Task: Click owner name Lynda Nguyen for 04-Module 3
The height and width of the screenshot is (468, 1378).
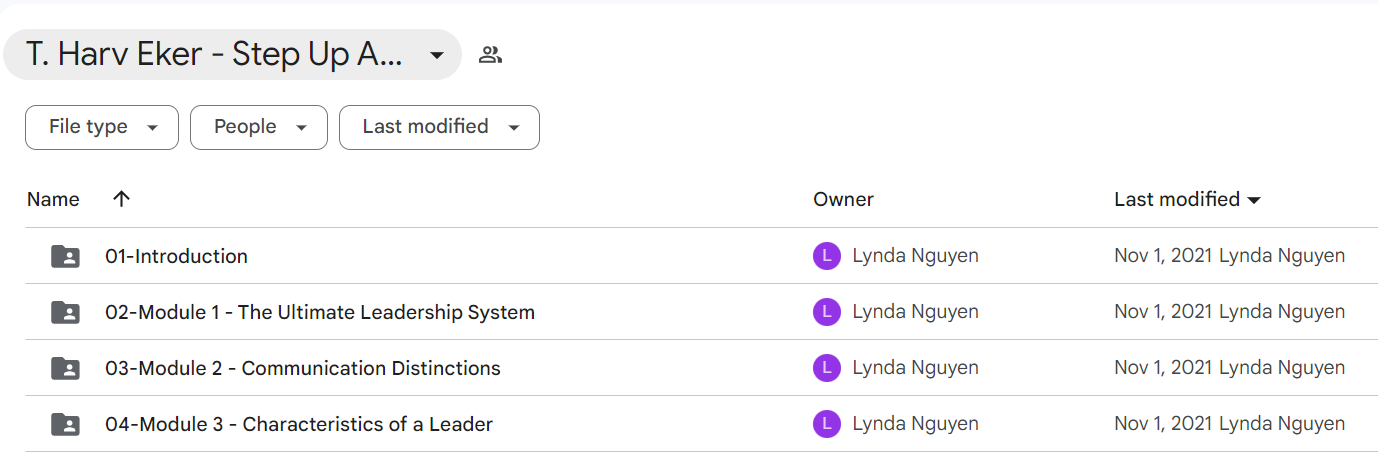Action: pos(915,424)
